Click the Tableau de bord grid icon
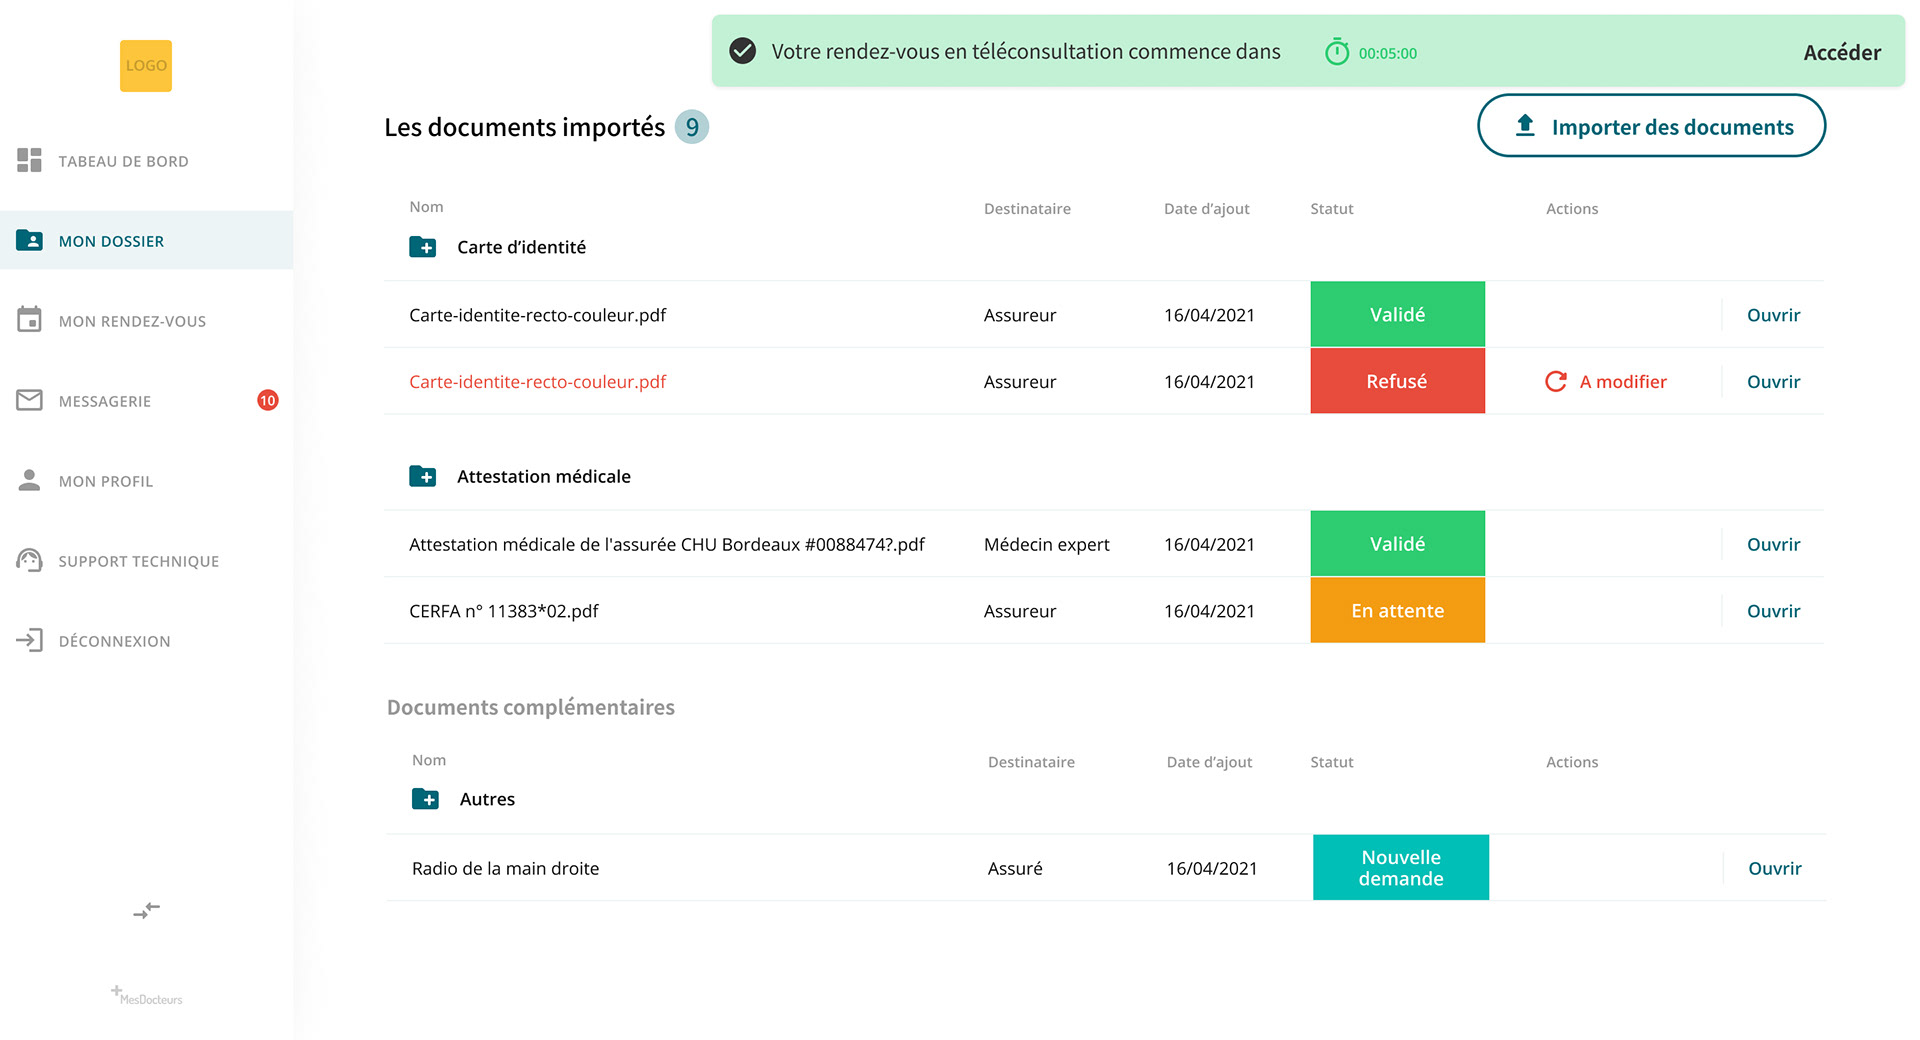 [29, 160]
